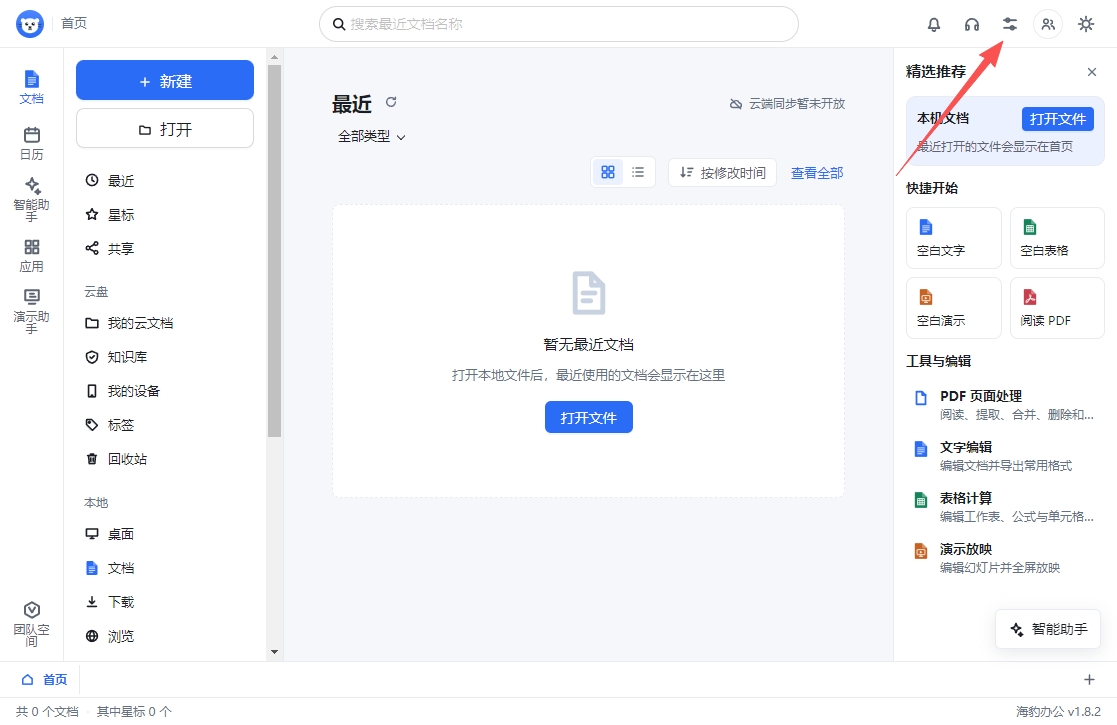This screenshot has width=1117, height=725.
Task: Open the 文档 section in left rail
Action: tap(31, 88)
